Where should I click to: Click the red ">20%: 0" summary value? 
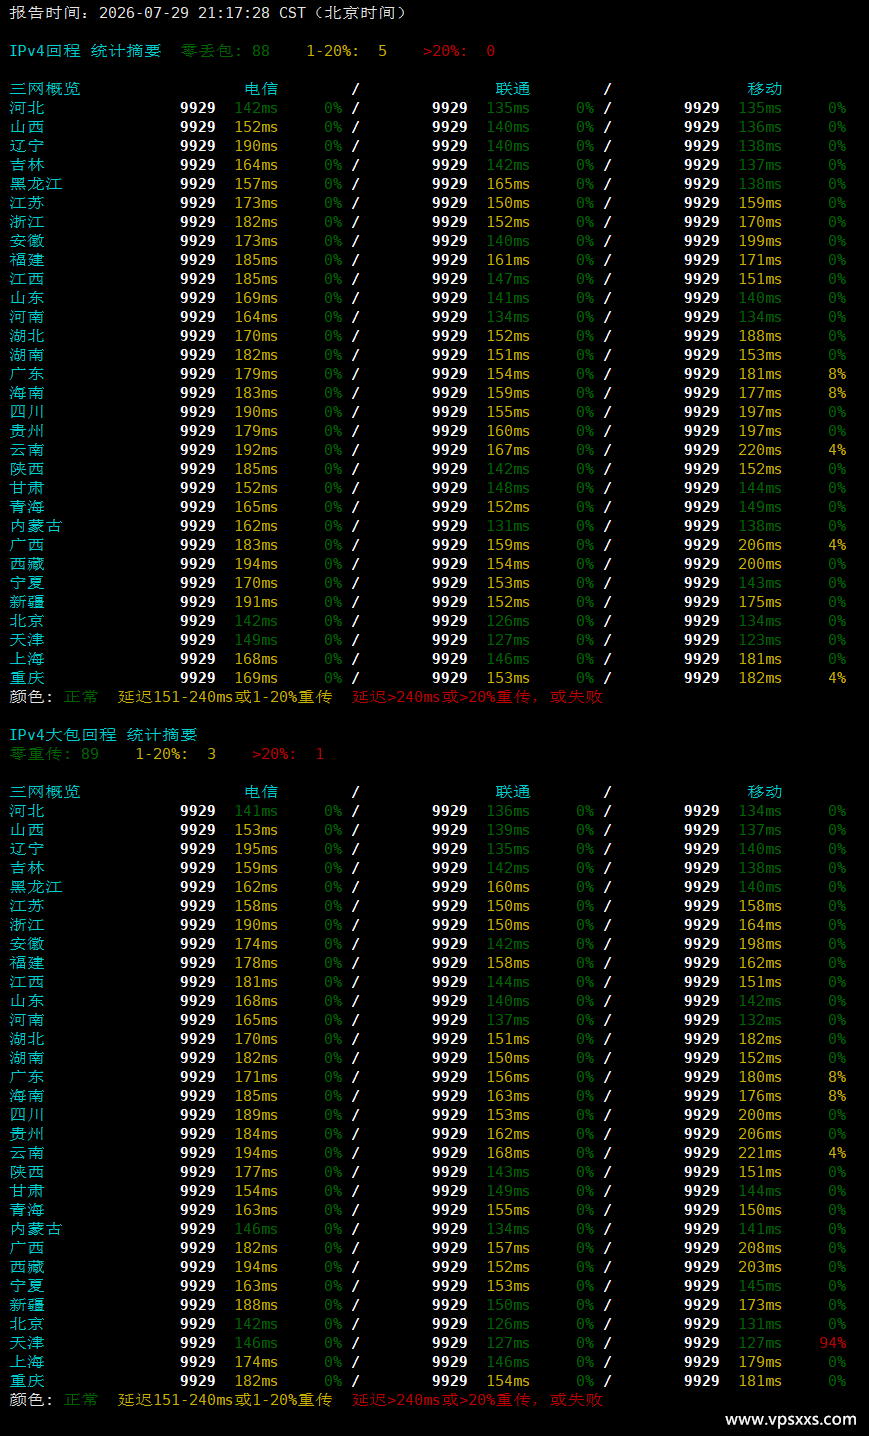point(459,51)
